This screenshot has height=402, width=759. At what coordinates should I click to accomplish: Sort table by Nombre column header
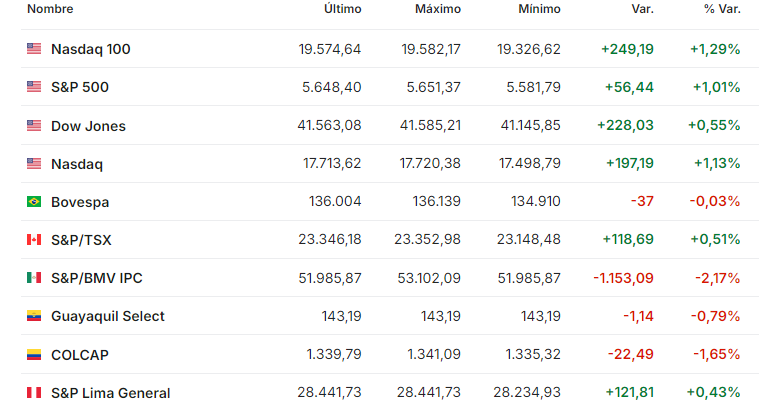click(50, 9)
